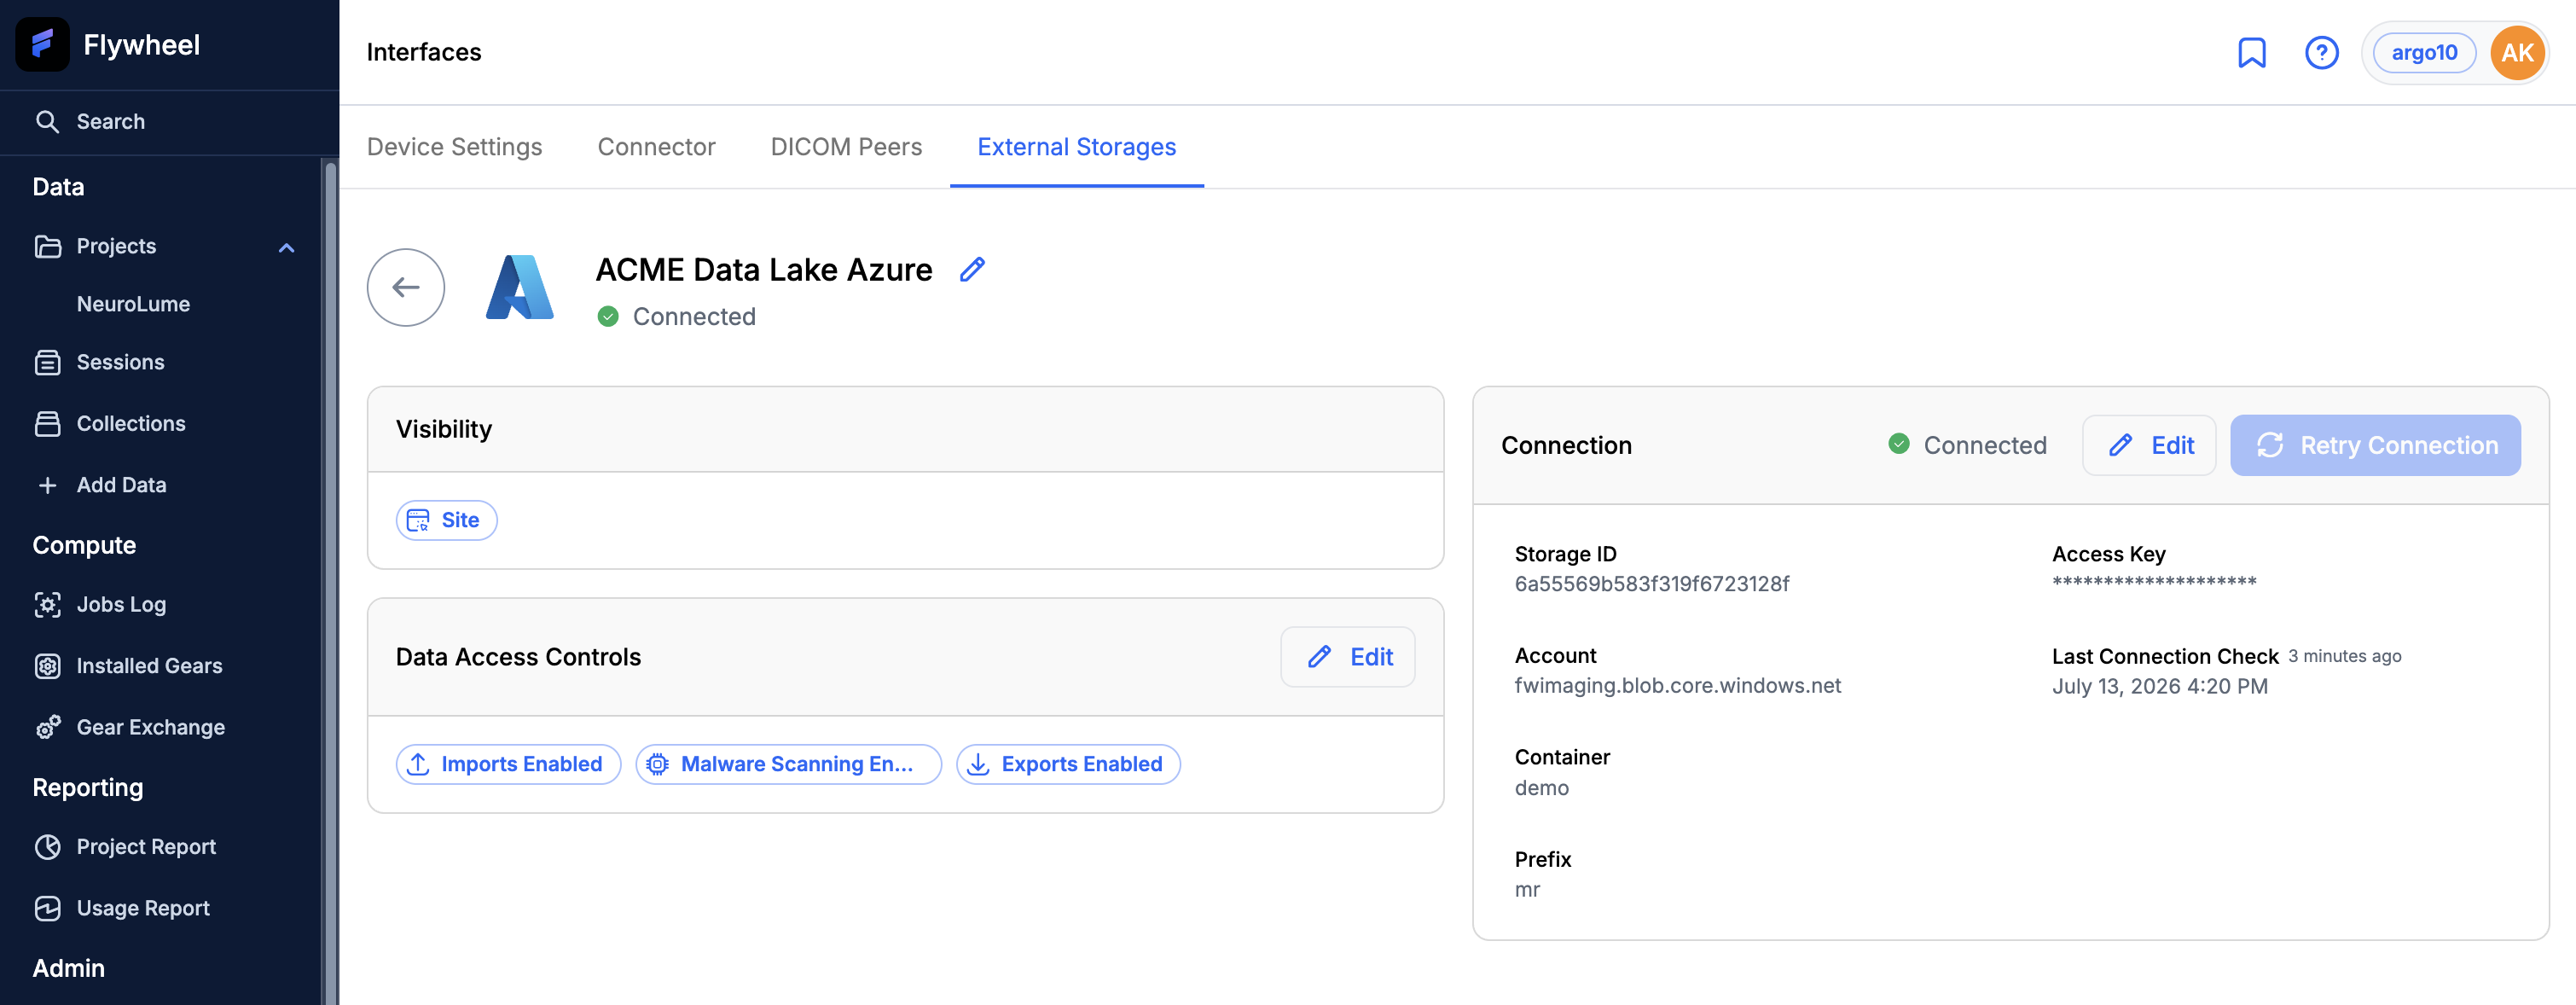Image resolution: width=2576 pixels, height=1005 pixels.
Task: Switch to the Device Settings tab
Action: 454,147
